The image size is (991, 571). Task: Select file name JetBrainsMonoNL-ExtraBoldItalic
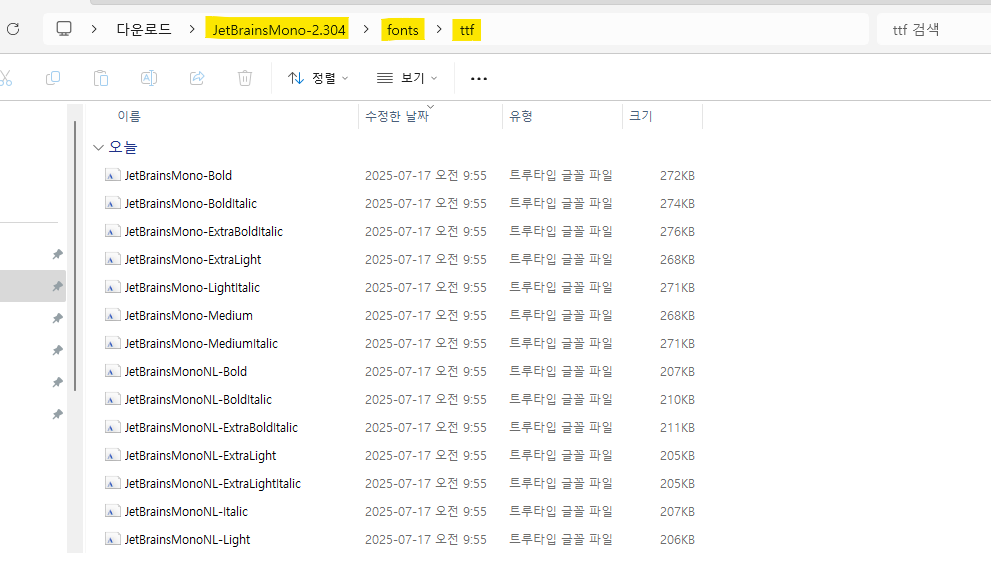(x=211, y=427)
